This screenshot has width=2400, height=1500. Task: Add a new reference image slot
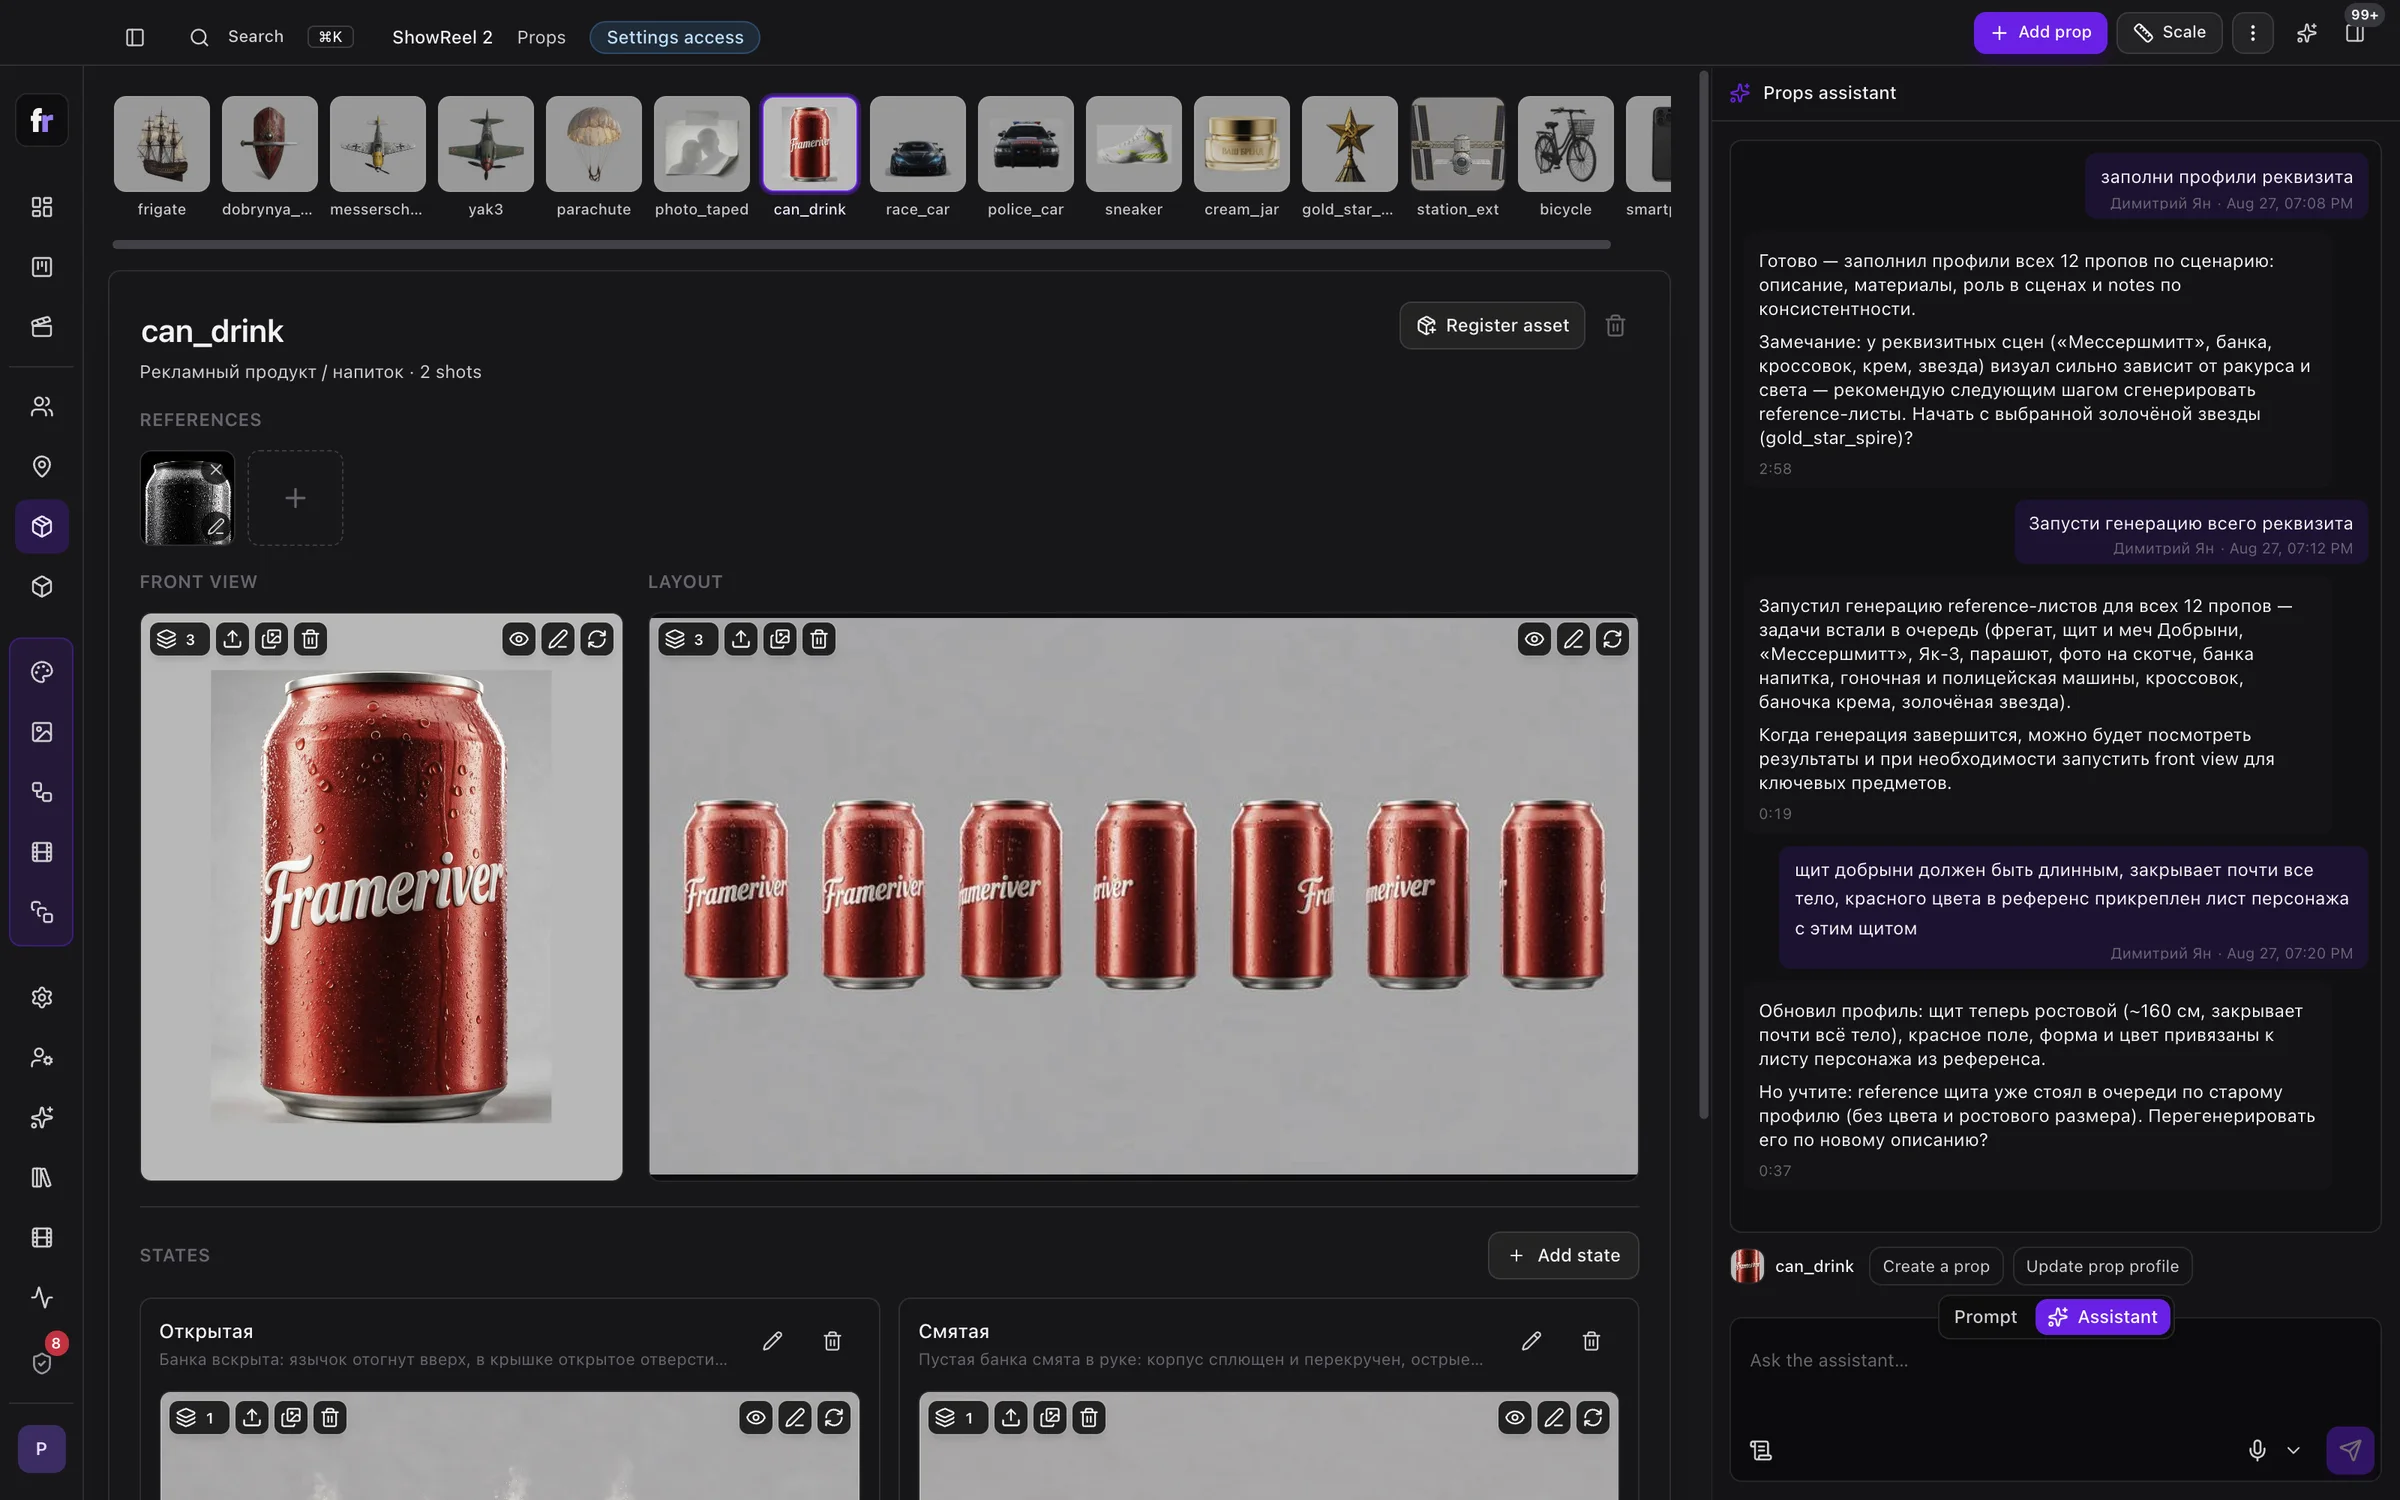coord(295,498)
